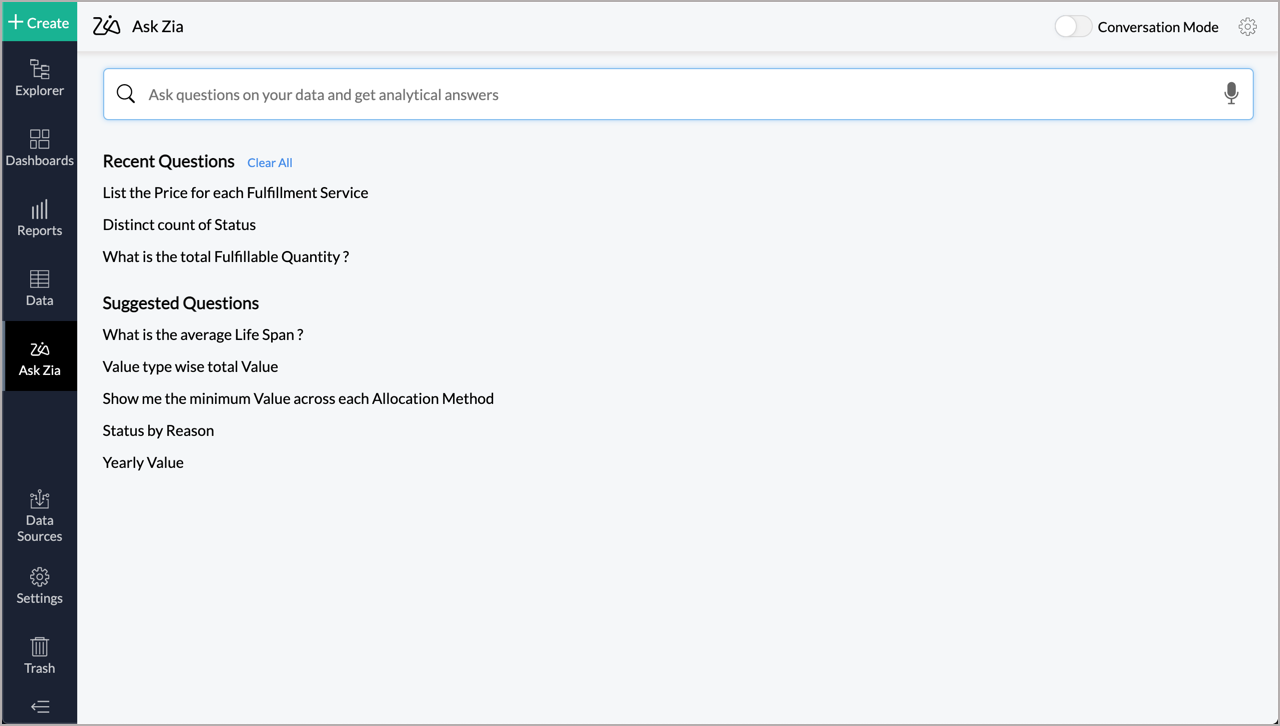Collapse the left sidebar panel
This screenshot has width=1280, height=726.
tap(39, 707)
